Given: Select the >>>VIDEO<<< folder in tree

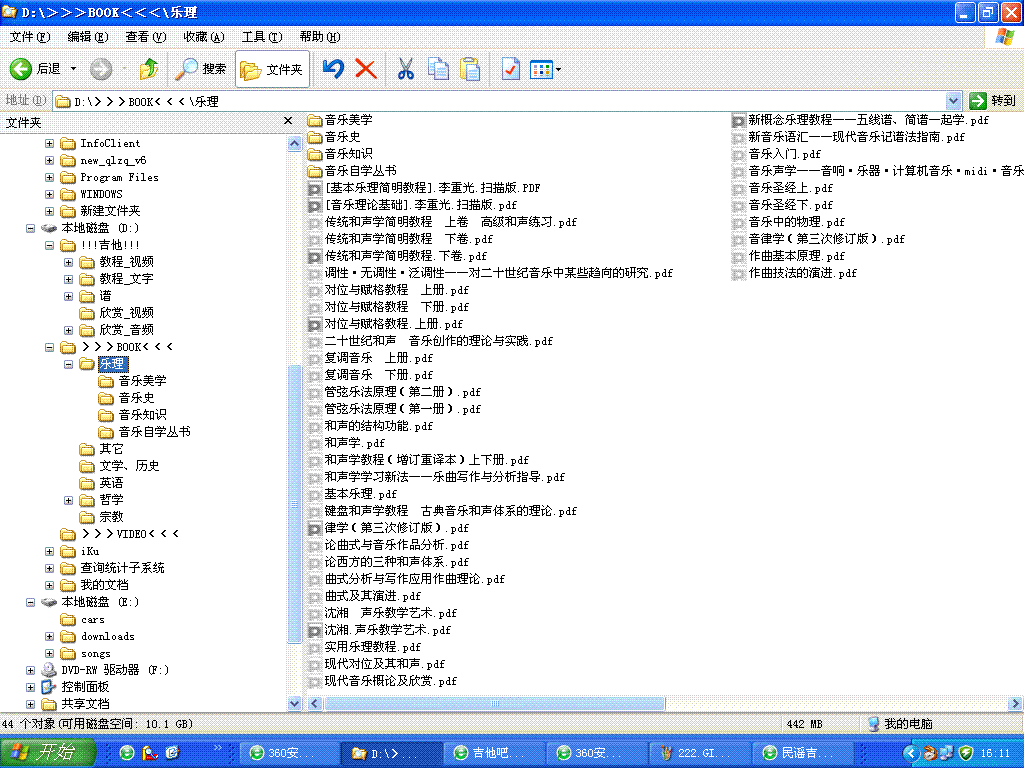Looking at the screenshot, I should click(130, 534).
